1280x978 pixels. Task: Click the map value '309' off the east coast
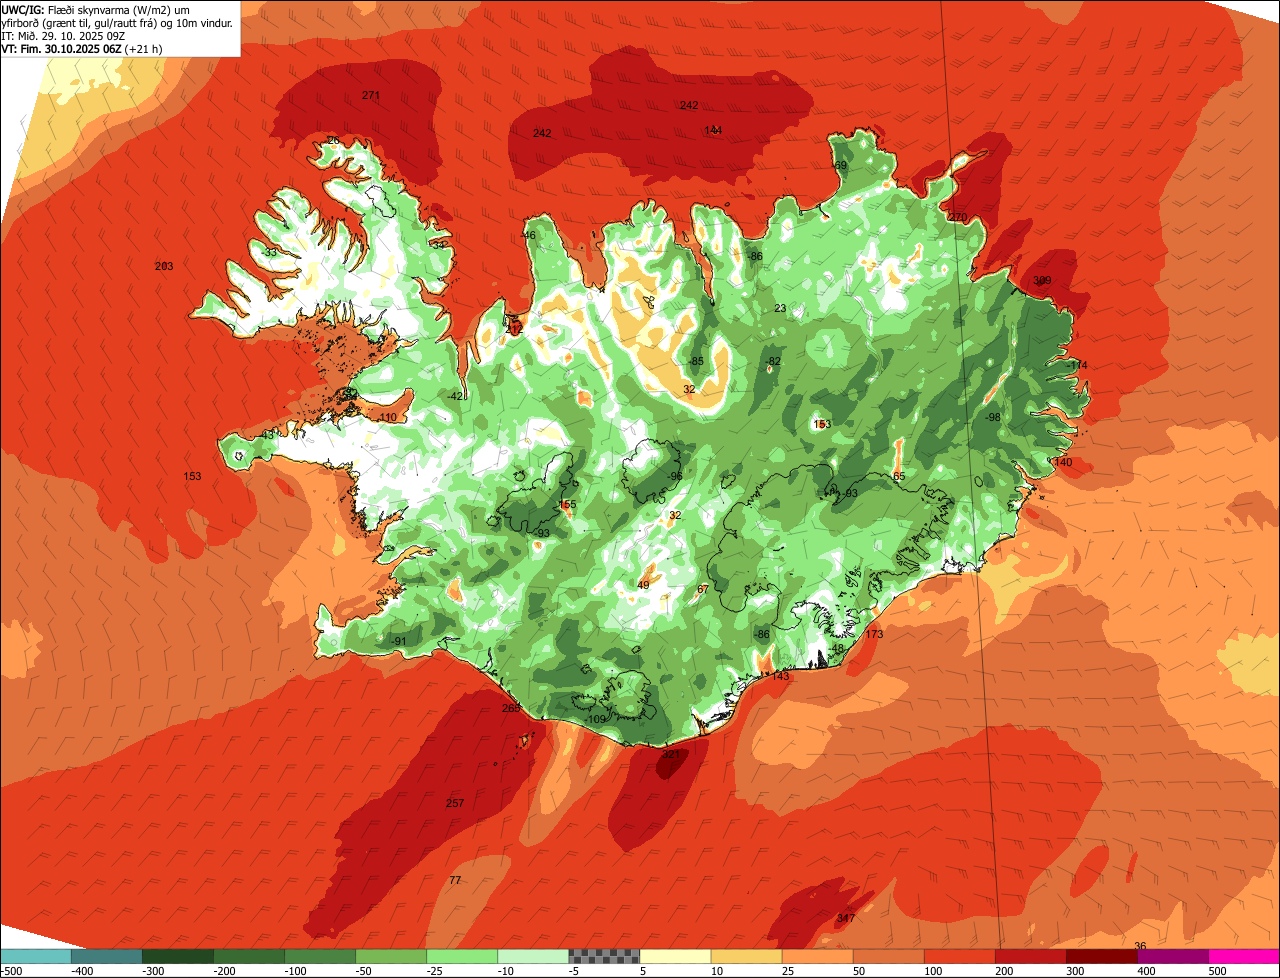pos(1042,281)
